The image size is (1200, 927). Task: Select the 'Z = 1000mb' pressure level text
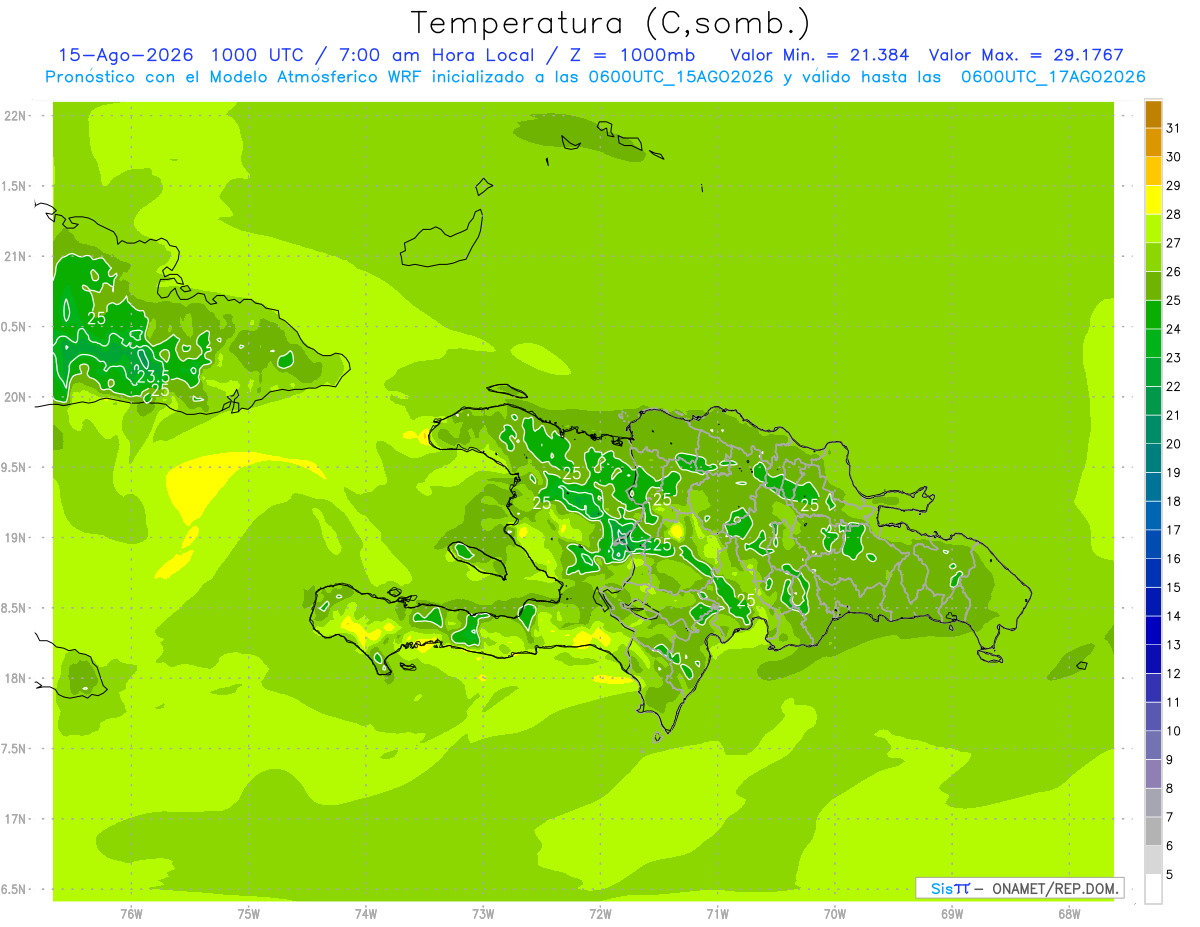(x=632, y=55)
